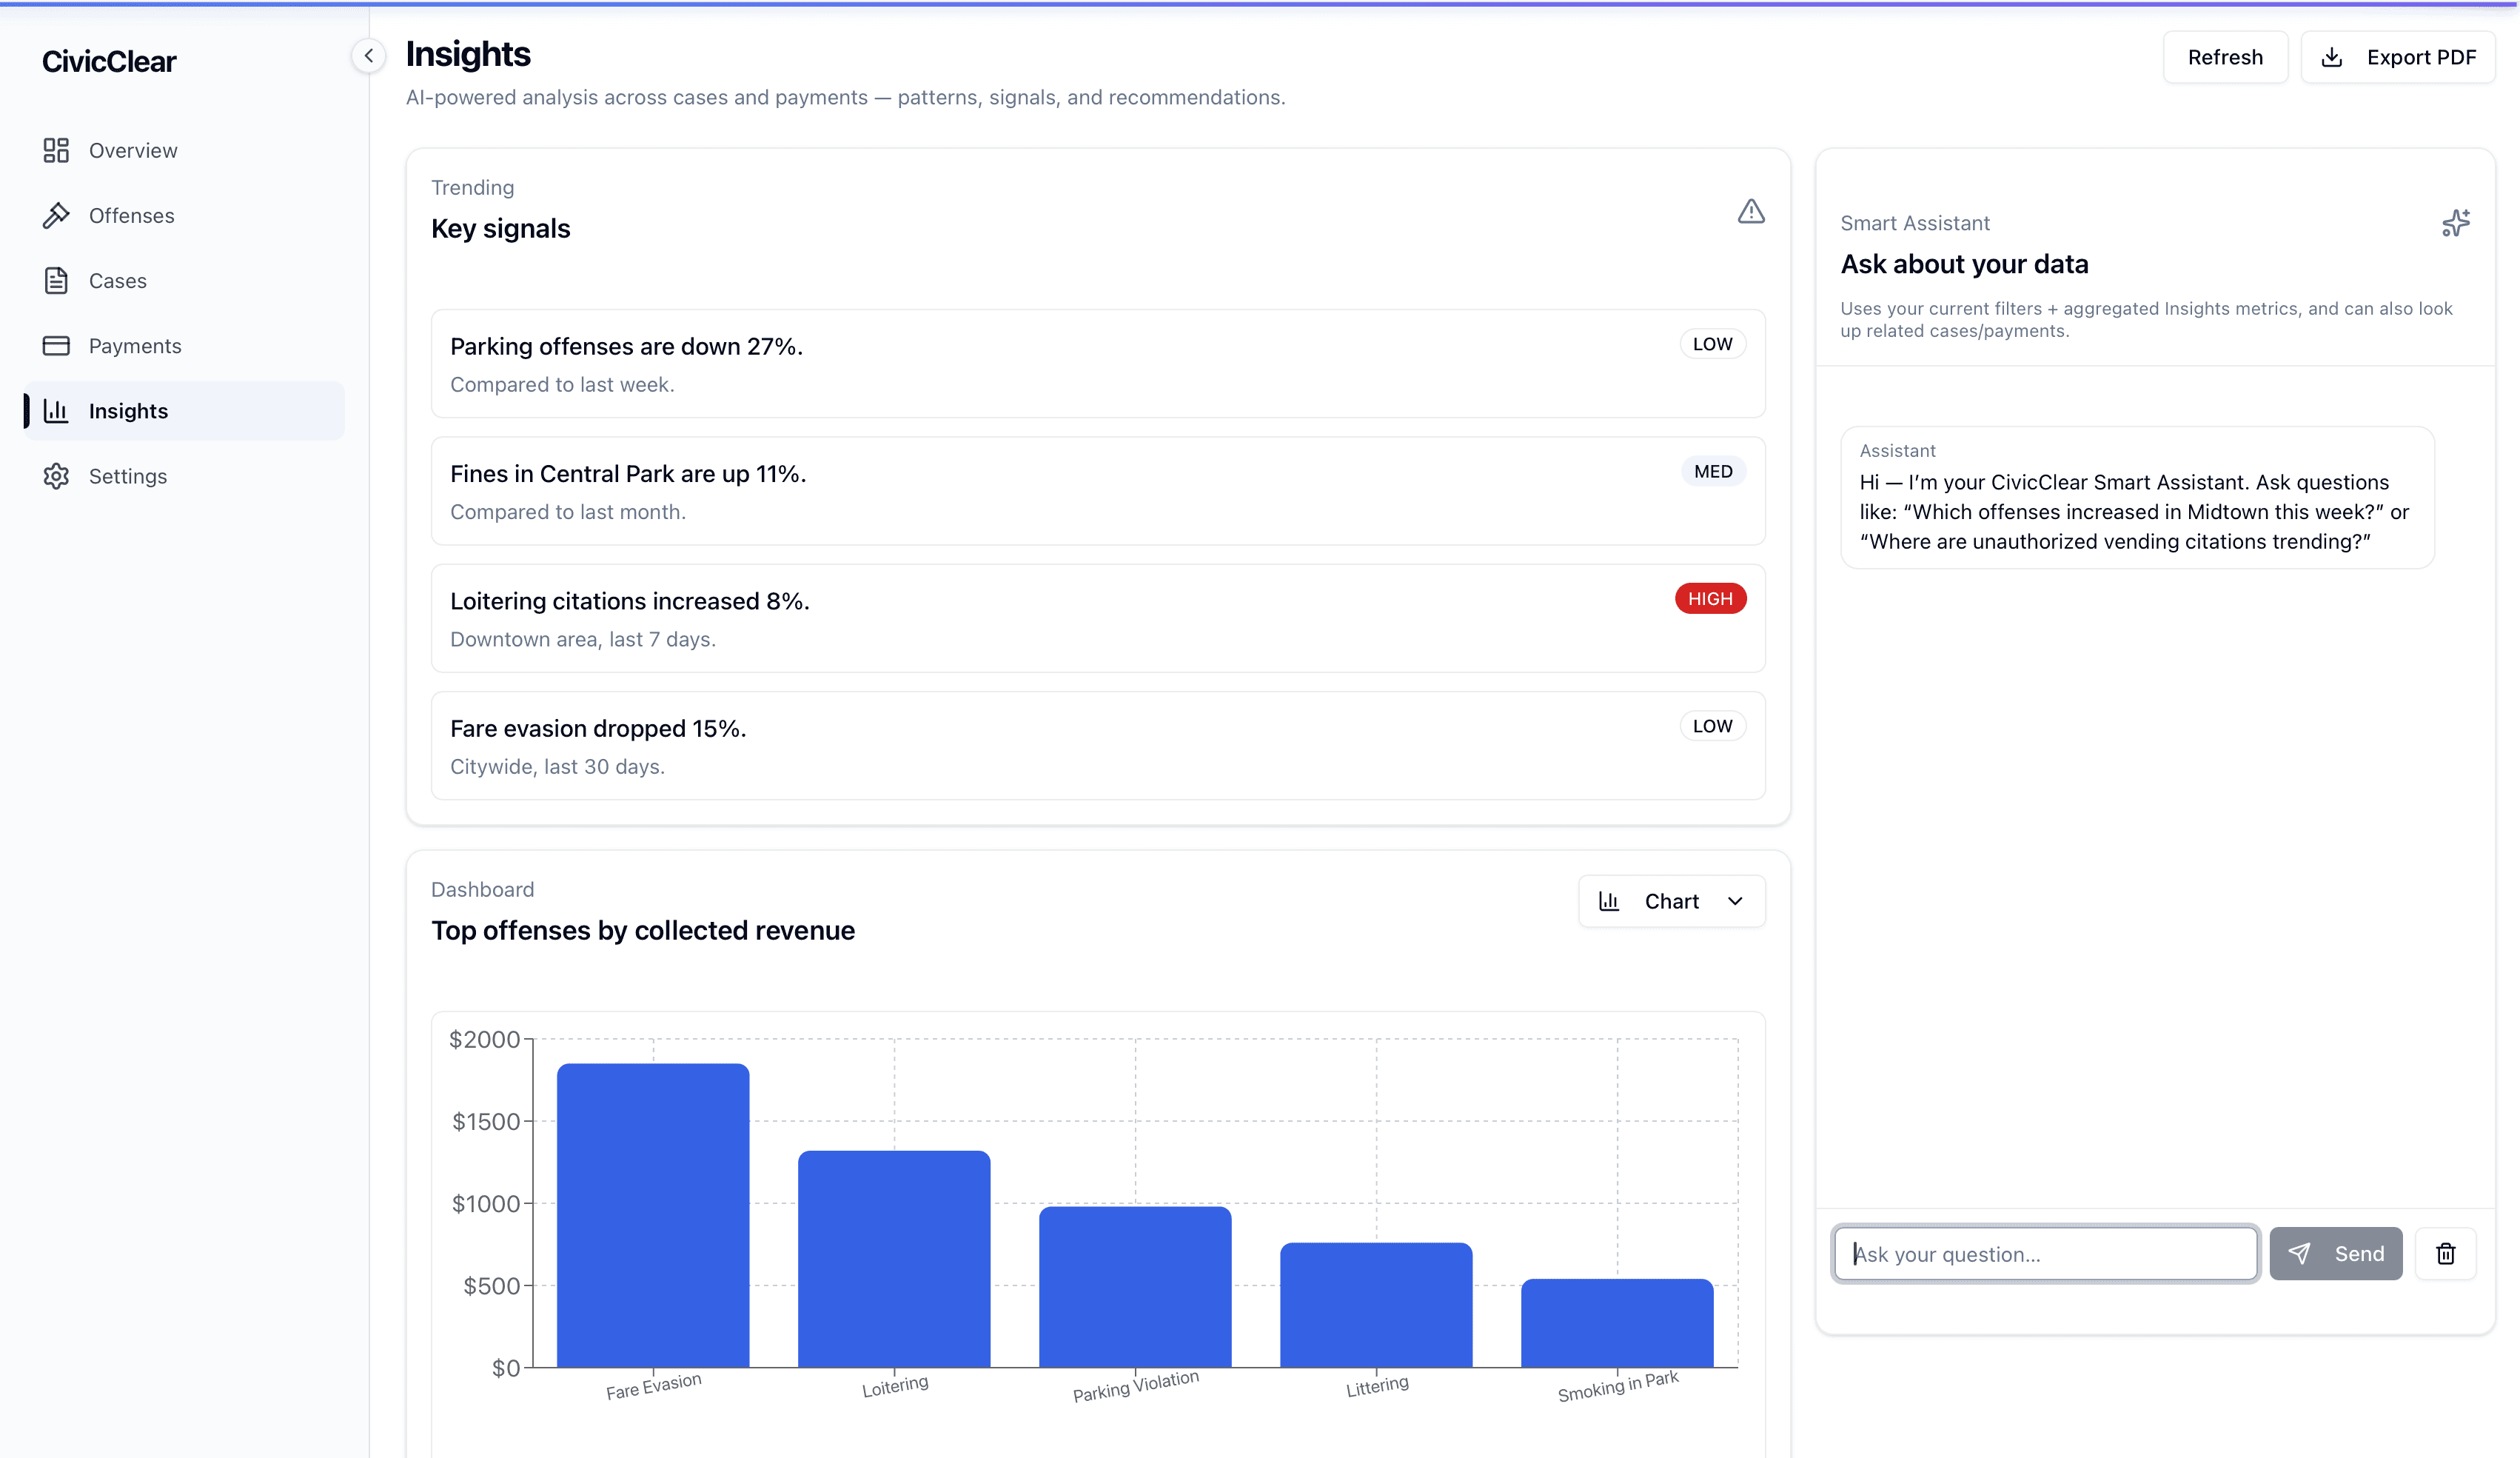Image resolution: width=2520 pixels, height=1458 pixels.
Task: Click the MED badge on Central Park signal
Action: 1712,471
